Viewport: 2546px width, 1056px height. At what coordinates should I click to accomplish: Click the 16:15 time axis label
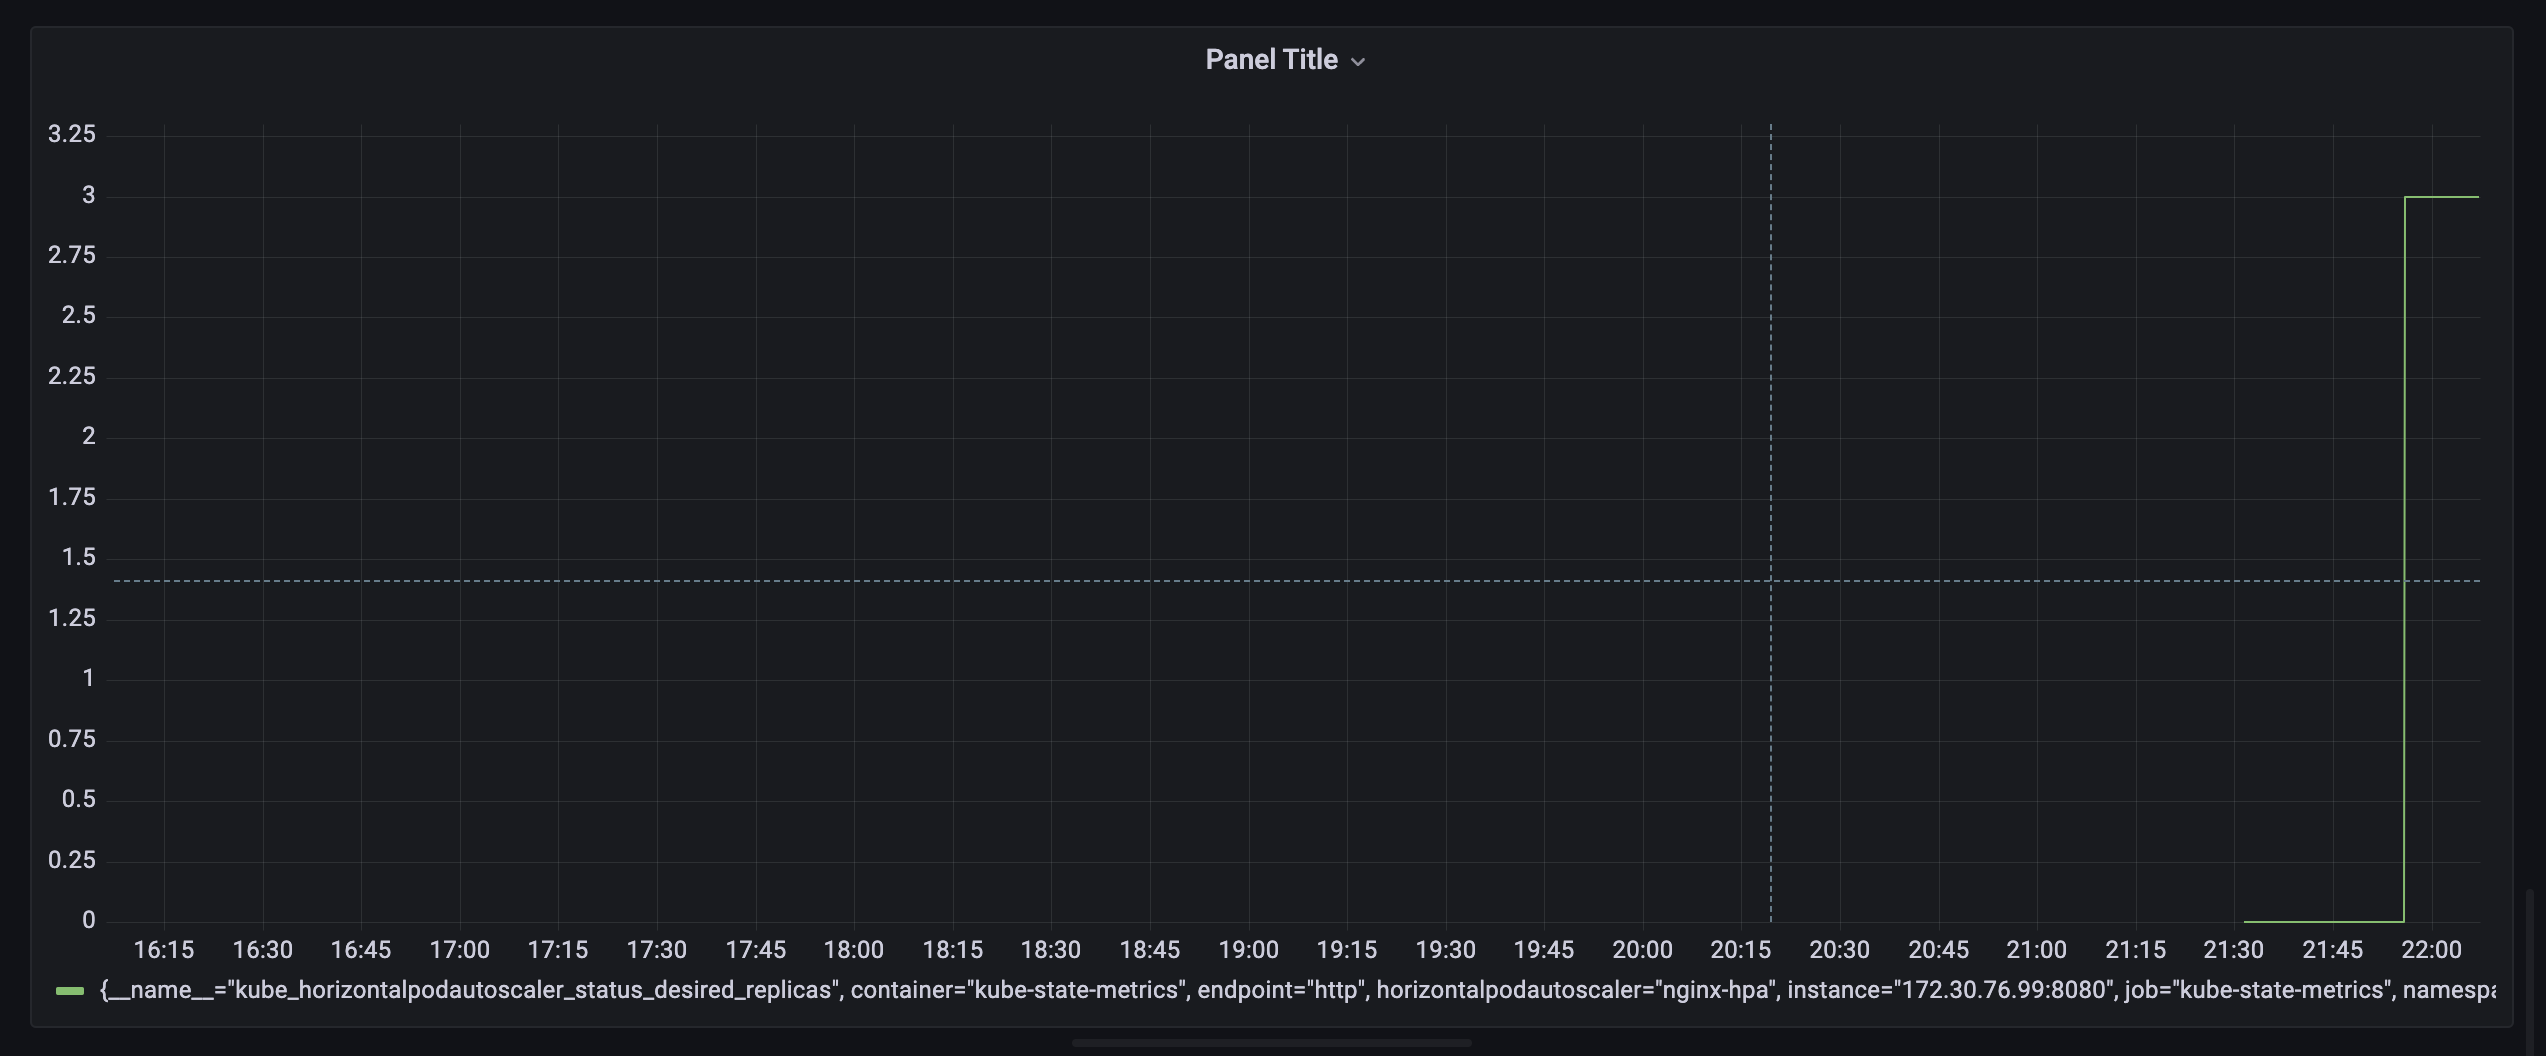click(164, 949)
